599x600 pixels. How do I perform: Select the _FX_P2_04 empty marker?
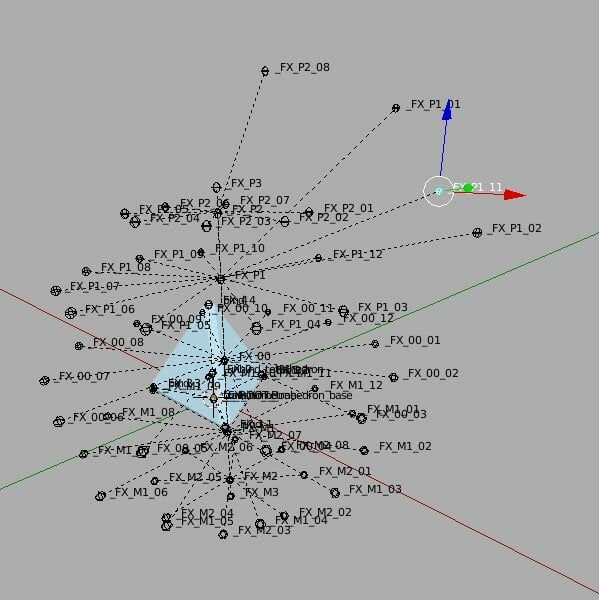tap(135, 222)
